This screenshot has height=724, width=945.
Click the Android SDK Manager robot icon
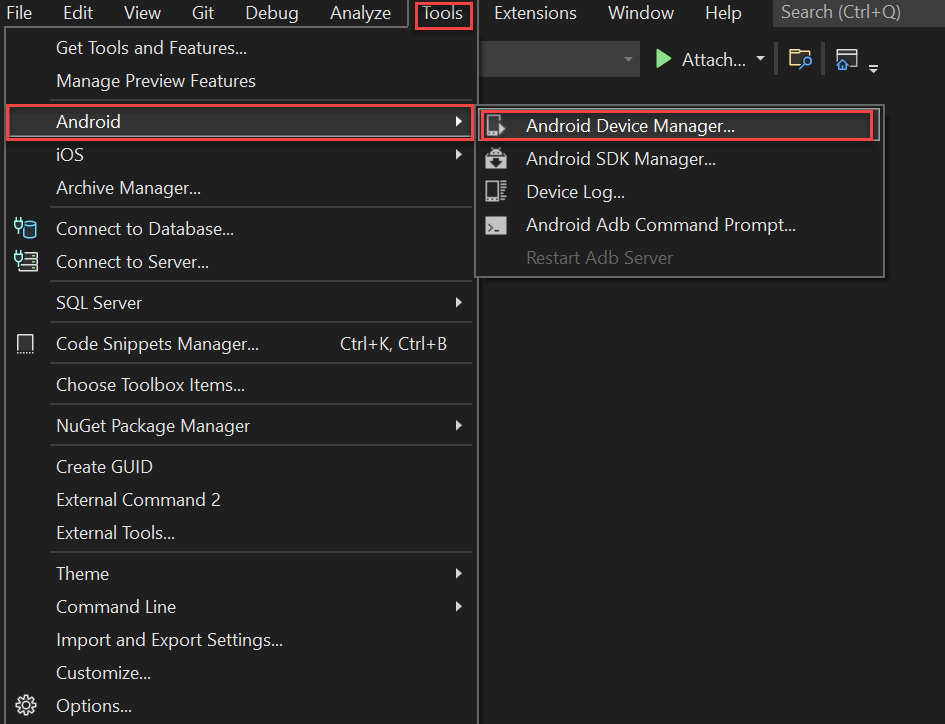(496, 159)
